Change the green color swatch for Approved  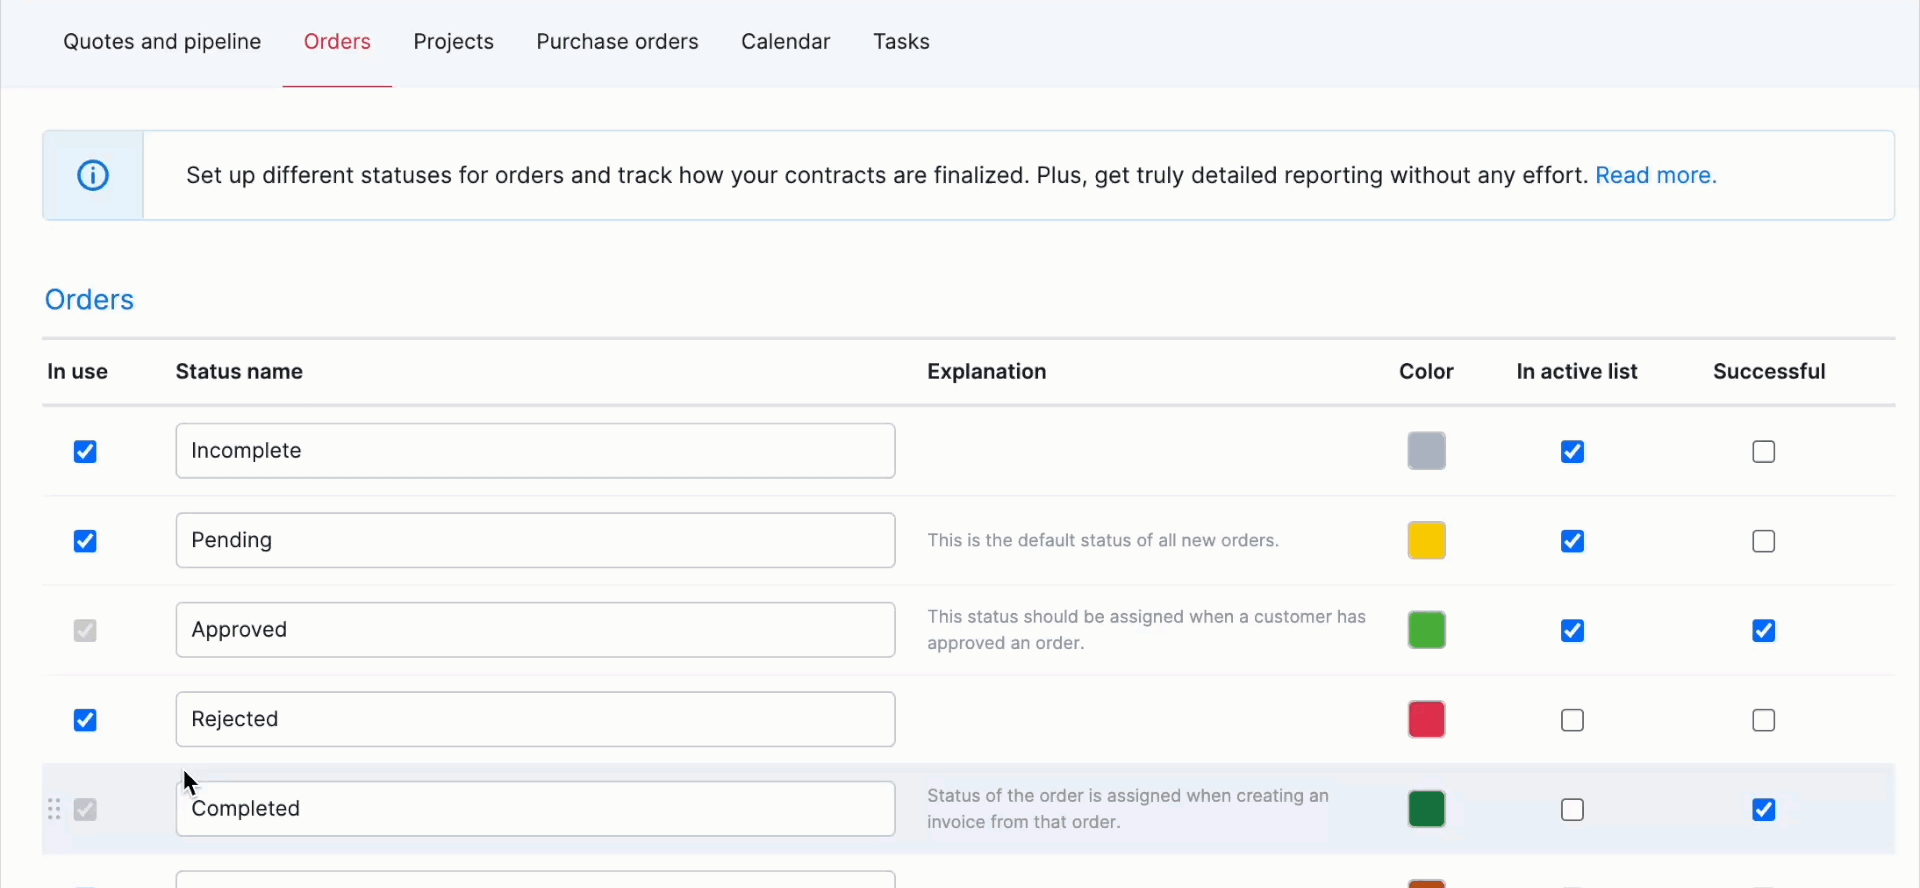click(x=1427, y=630)
